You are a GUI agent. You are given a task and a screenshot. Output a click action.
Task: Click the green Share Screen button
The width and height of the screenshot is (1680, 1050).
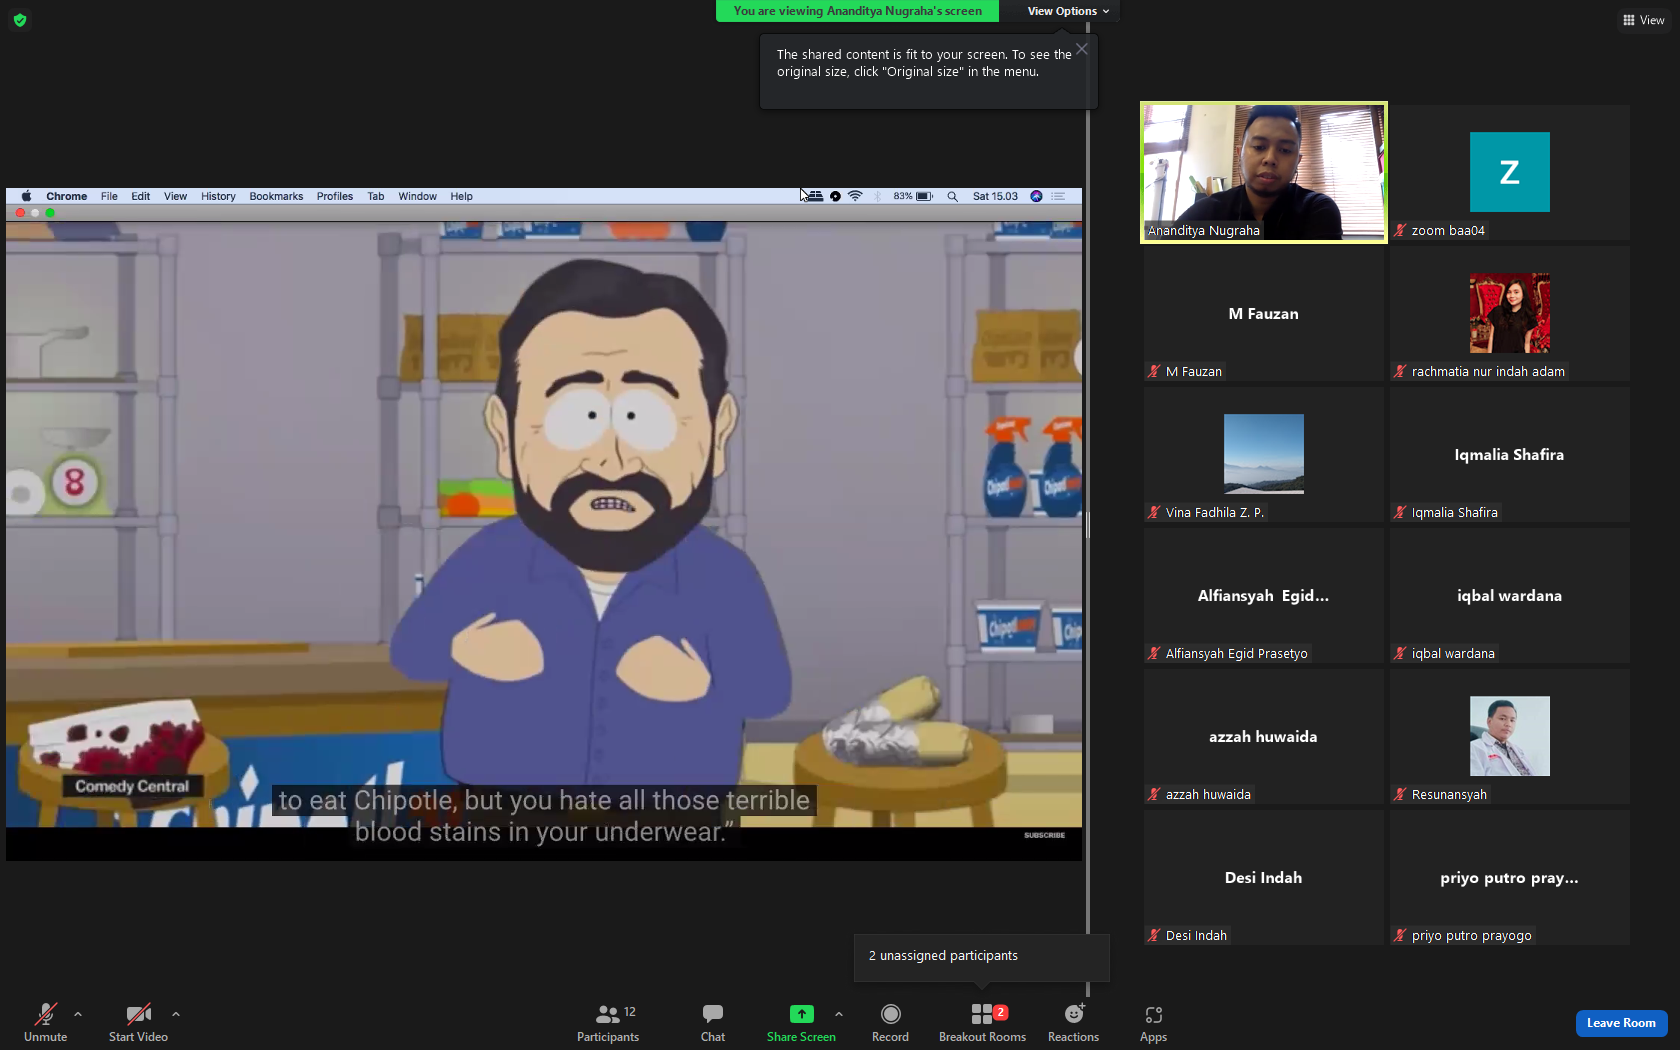click(x=801, y=1022)
